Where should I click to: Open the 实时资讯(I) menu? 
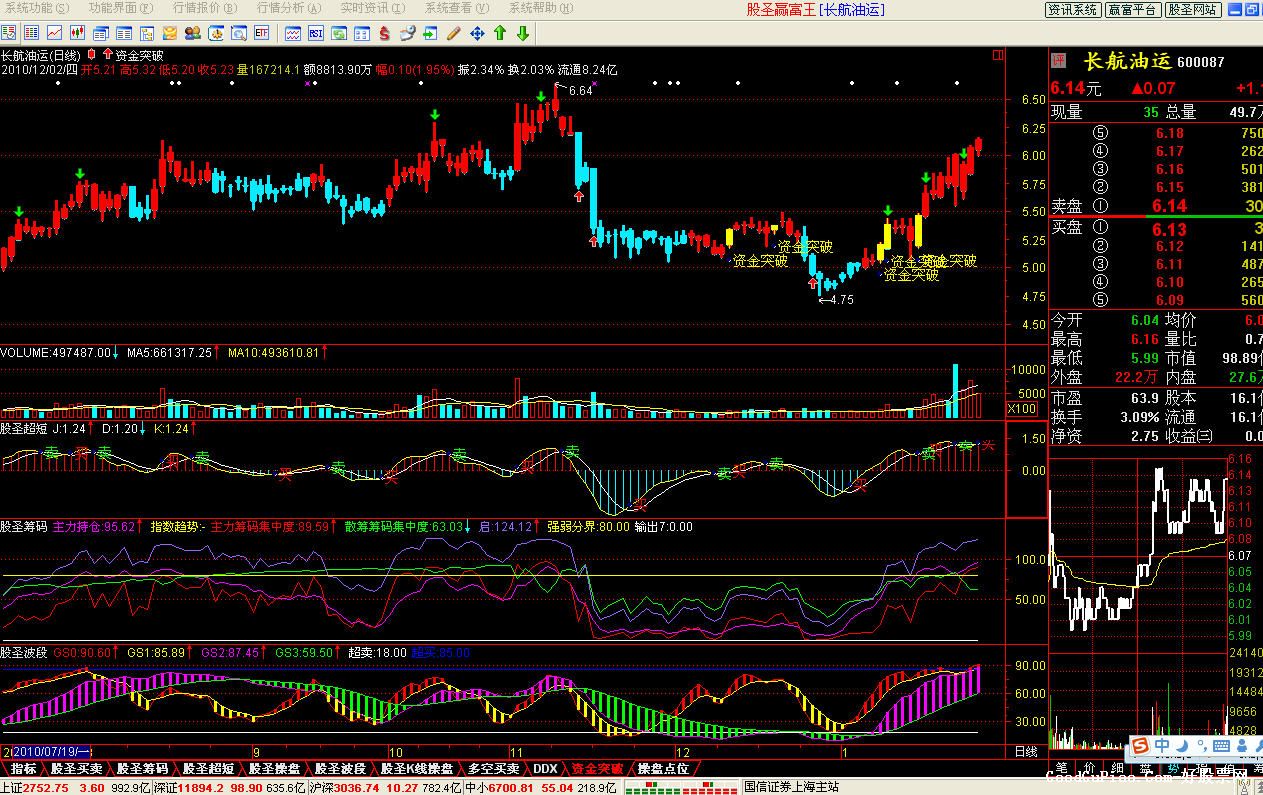coord(373,8)
